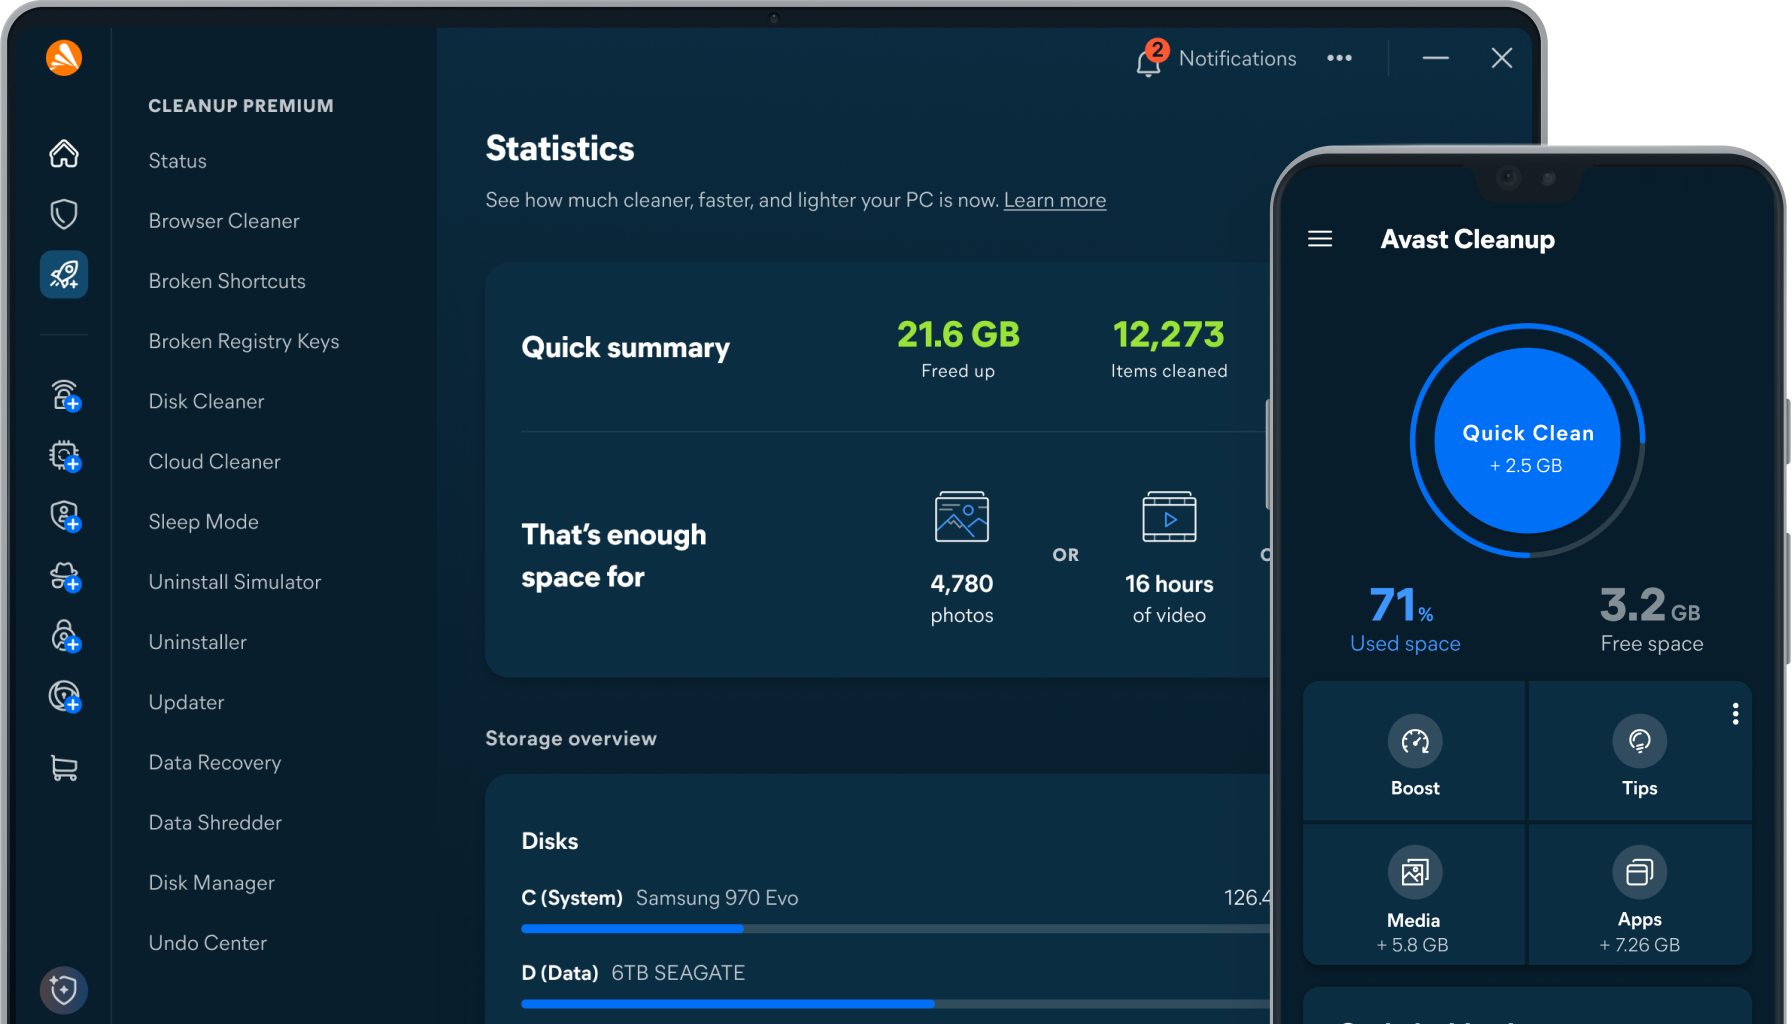Click the orange Avast logo icon
This screenshot has width=1792, height=1024.
[64, 58]
